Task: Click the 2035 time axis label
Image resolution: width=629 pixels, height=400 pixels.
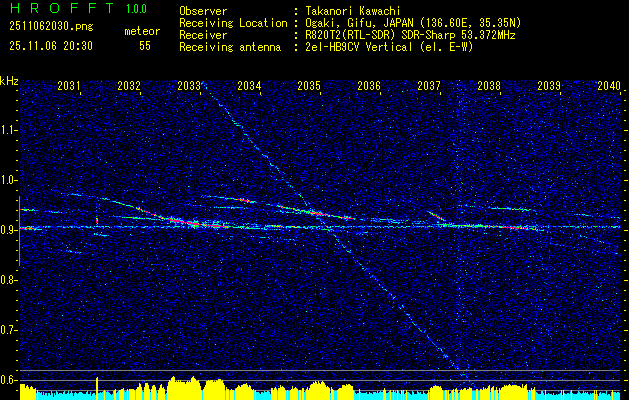Action: [309, 85]
